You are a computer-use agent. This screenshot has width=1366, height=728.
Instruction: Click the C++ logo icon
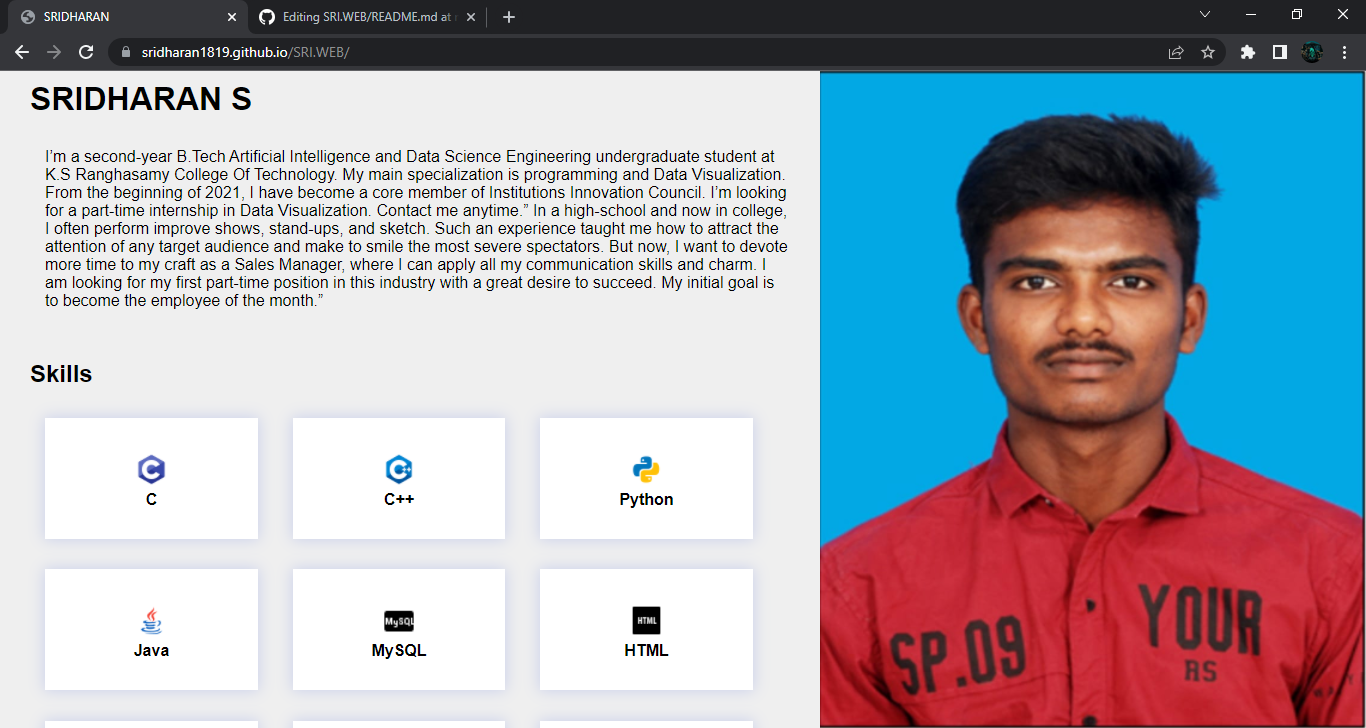coord(399,469)
